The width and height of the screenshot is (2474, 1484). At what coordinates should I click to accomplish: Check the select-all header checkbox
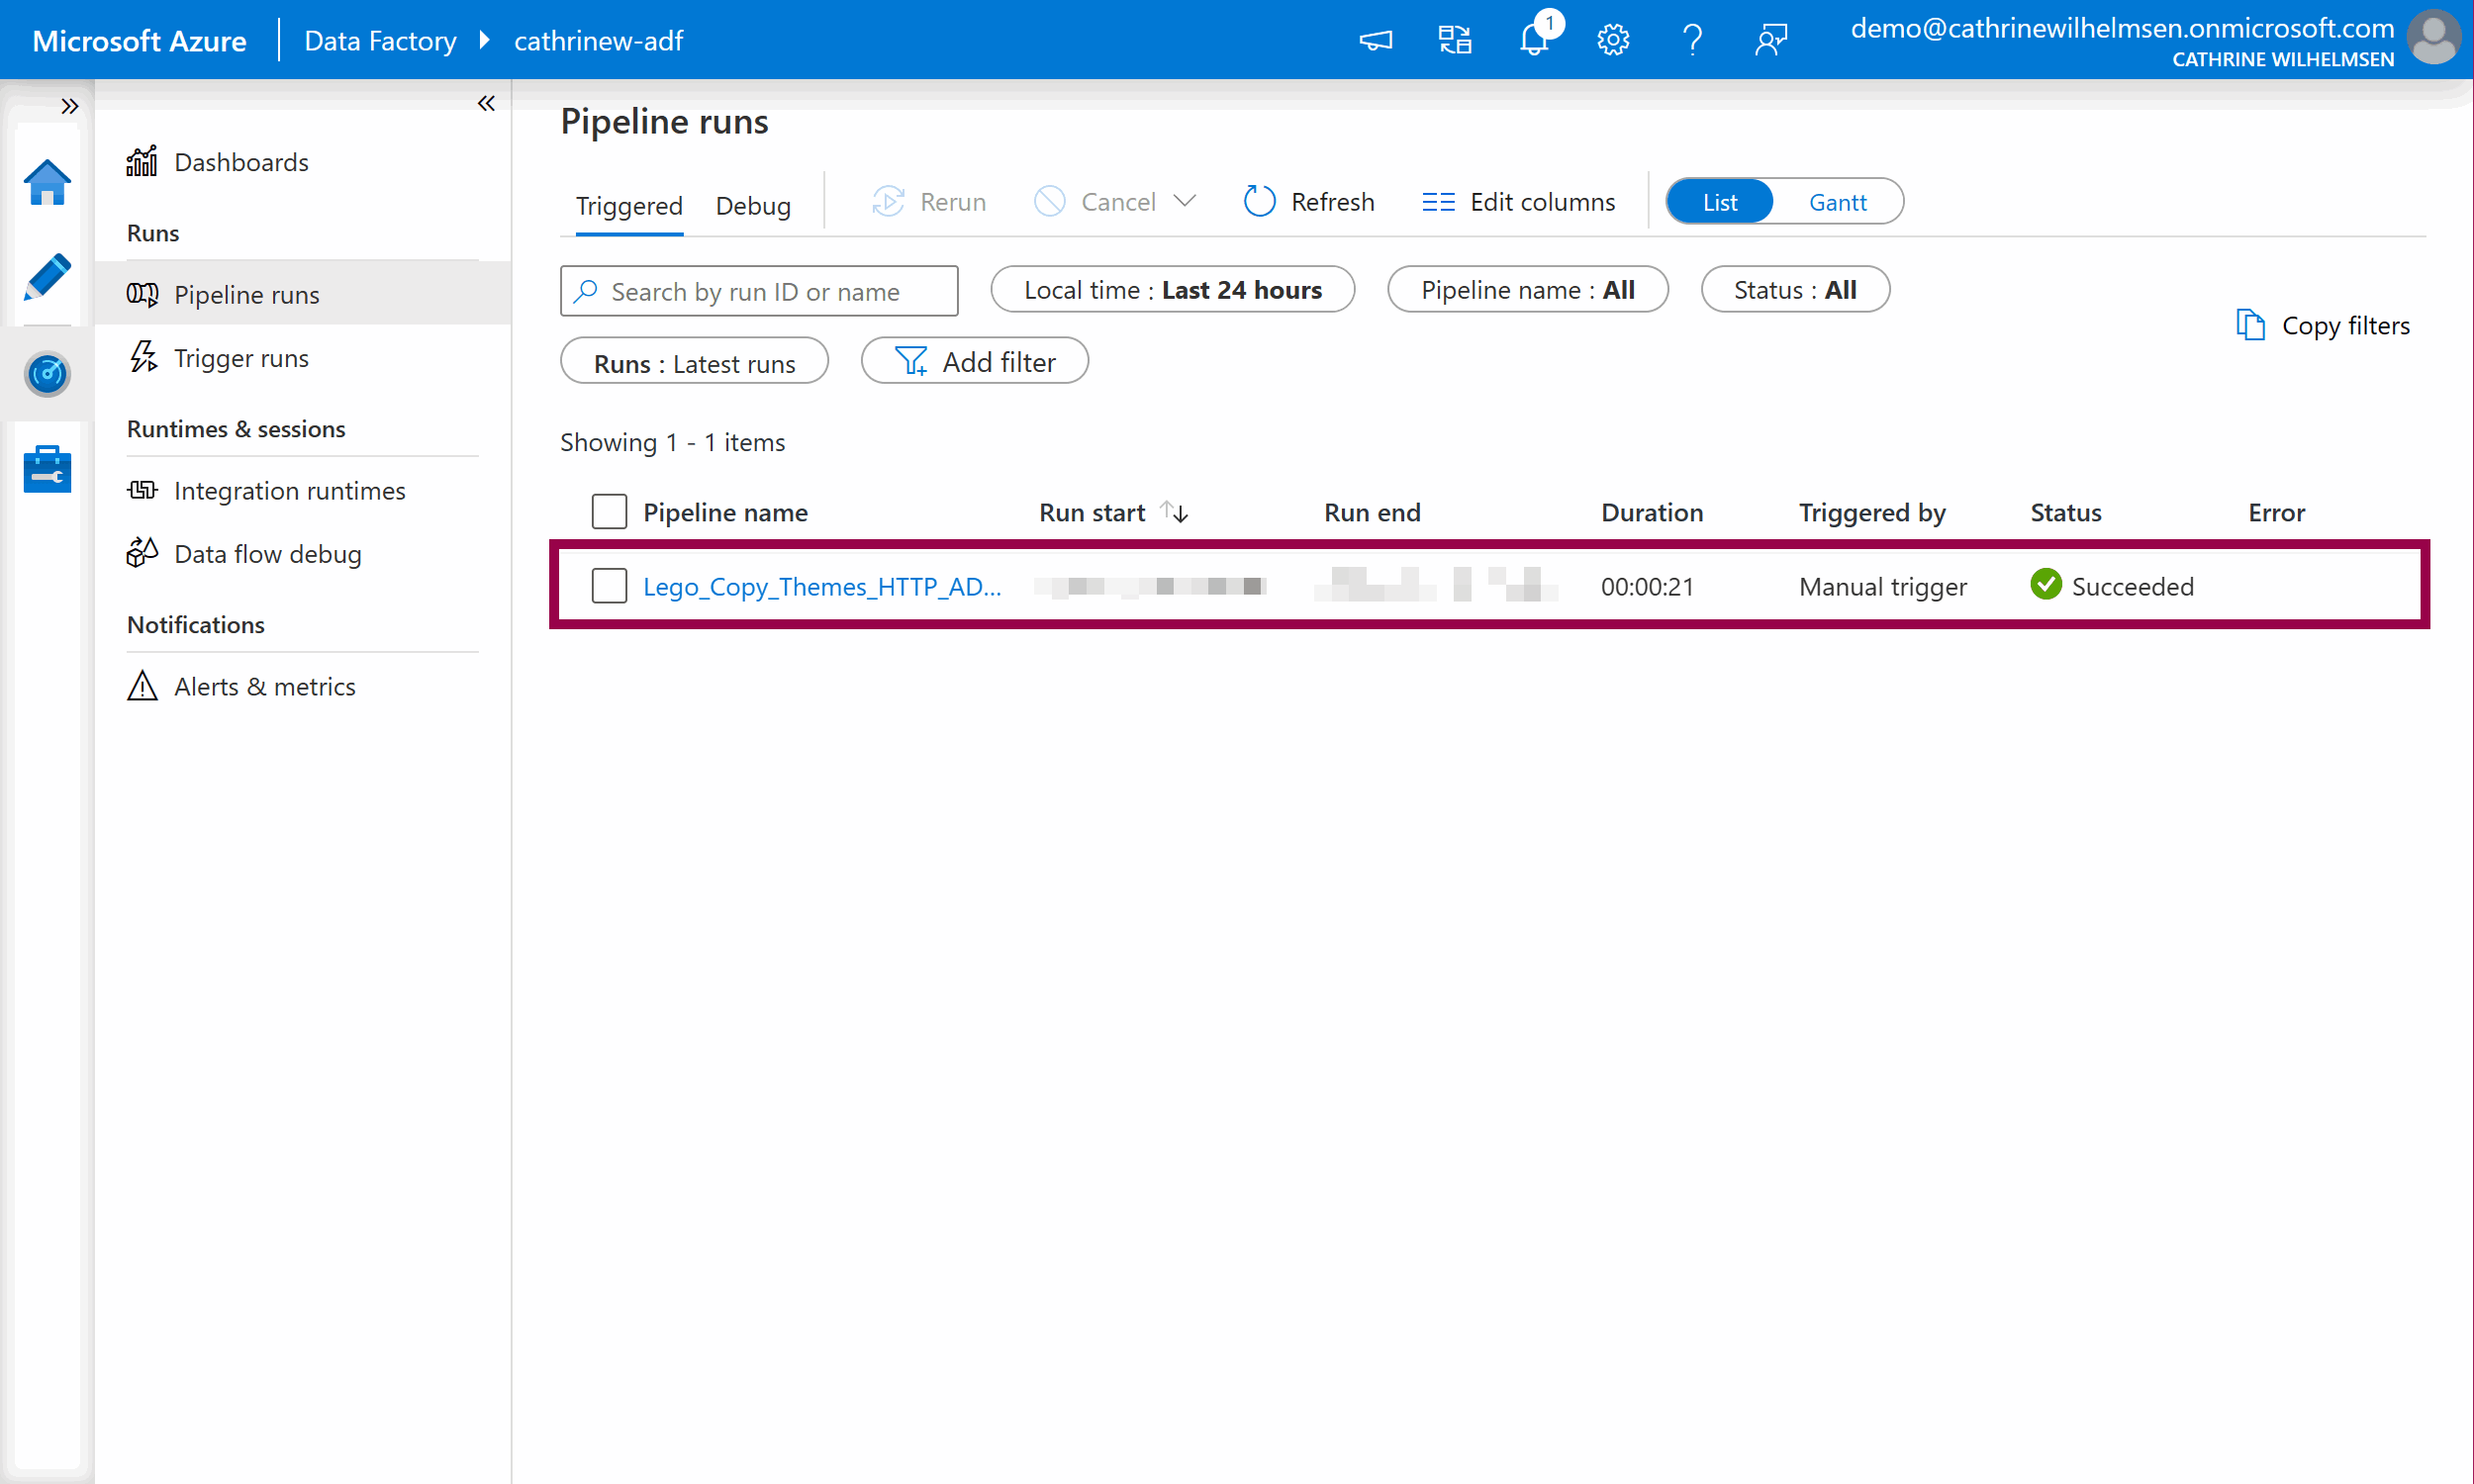[x=609, y=512]
